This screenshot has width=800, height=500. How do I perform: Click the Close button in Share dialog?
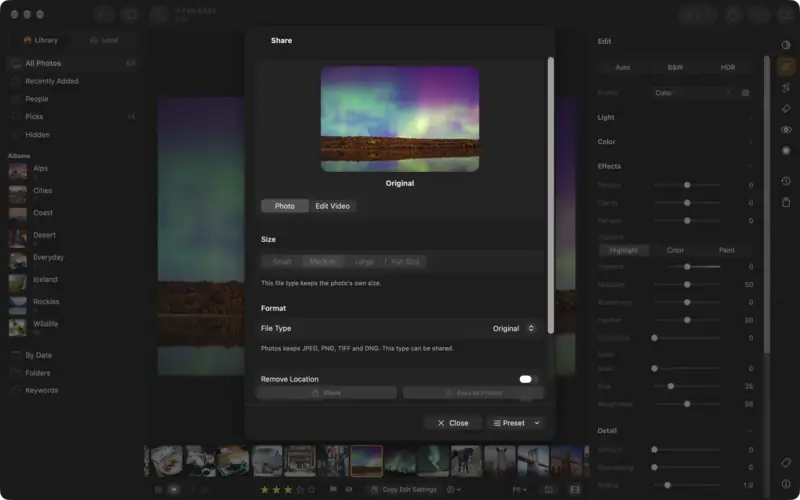point(453,423)
